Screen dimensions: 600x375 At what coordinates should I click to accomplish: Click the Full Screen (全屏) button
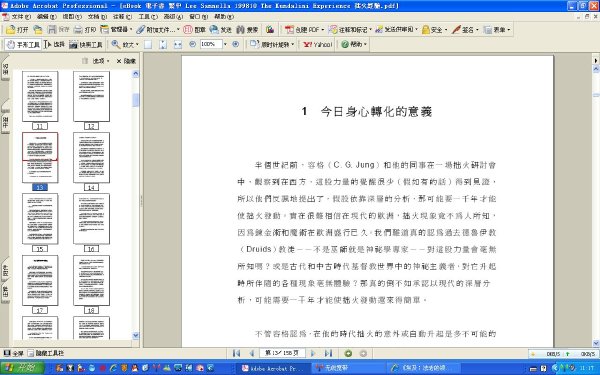point(14,353)
